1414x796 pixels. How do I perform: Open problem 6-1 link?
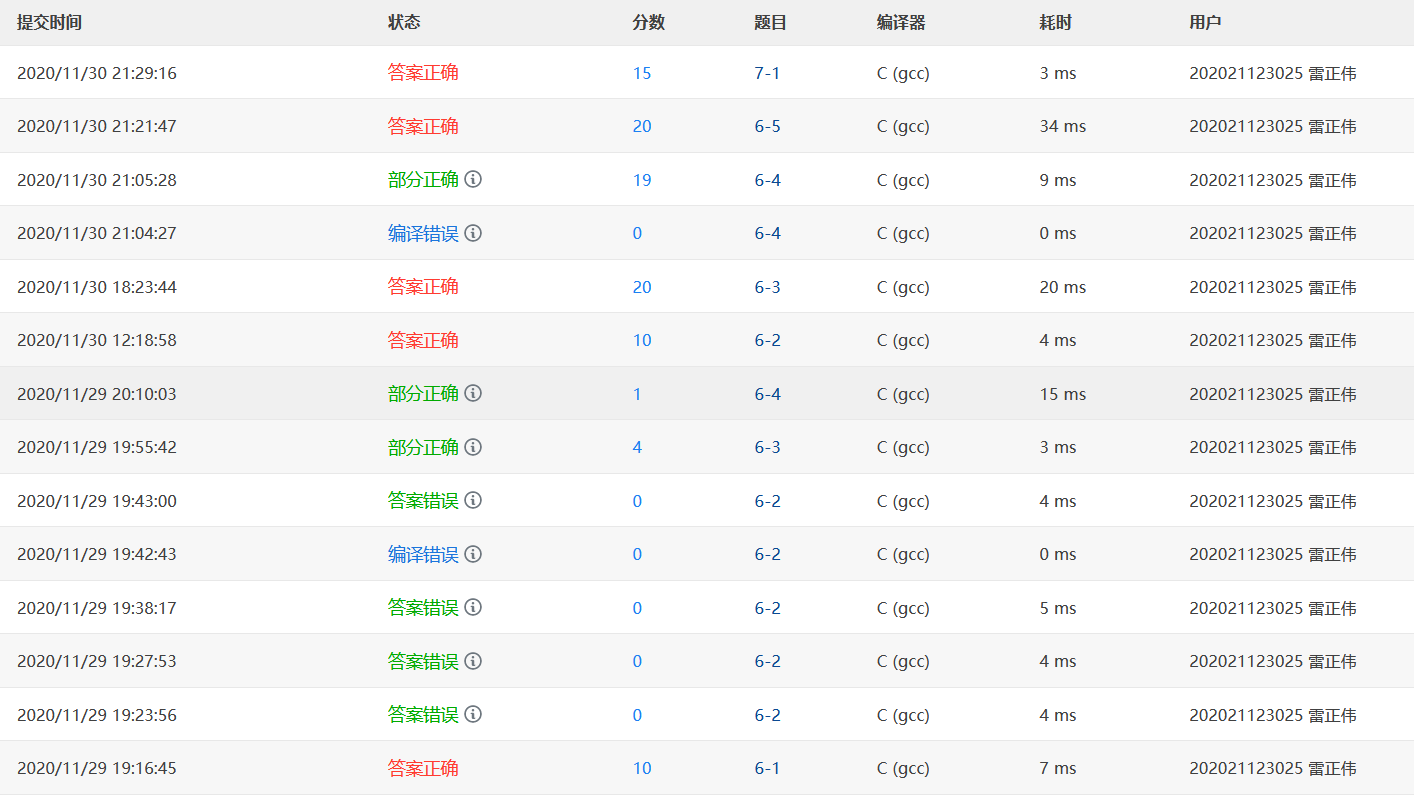click(x=767, y=768)
